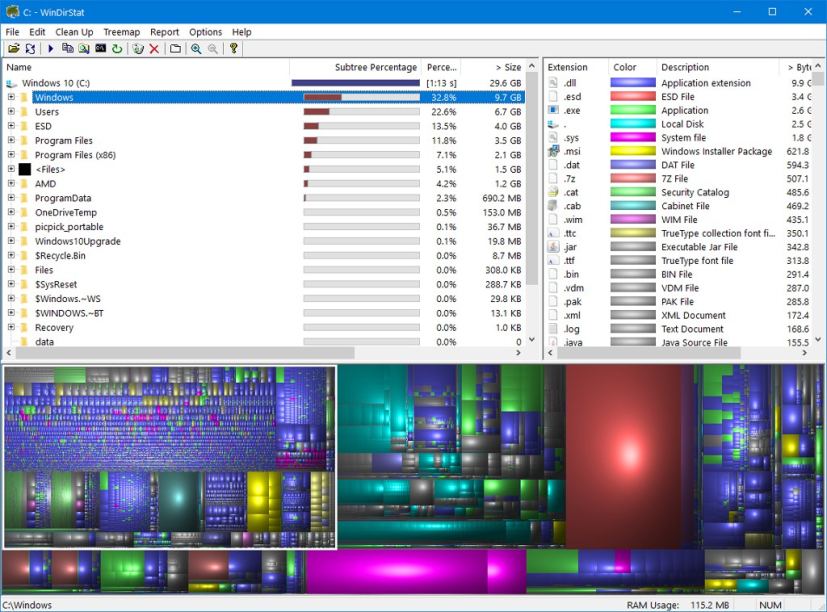Copy the selected path via Copy icon
The image size is (827, 612).
(x=70, y=49)
